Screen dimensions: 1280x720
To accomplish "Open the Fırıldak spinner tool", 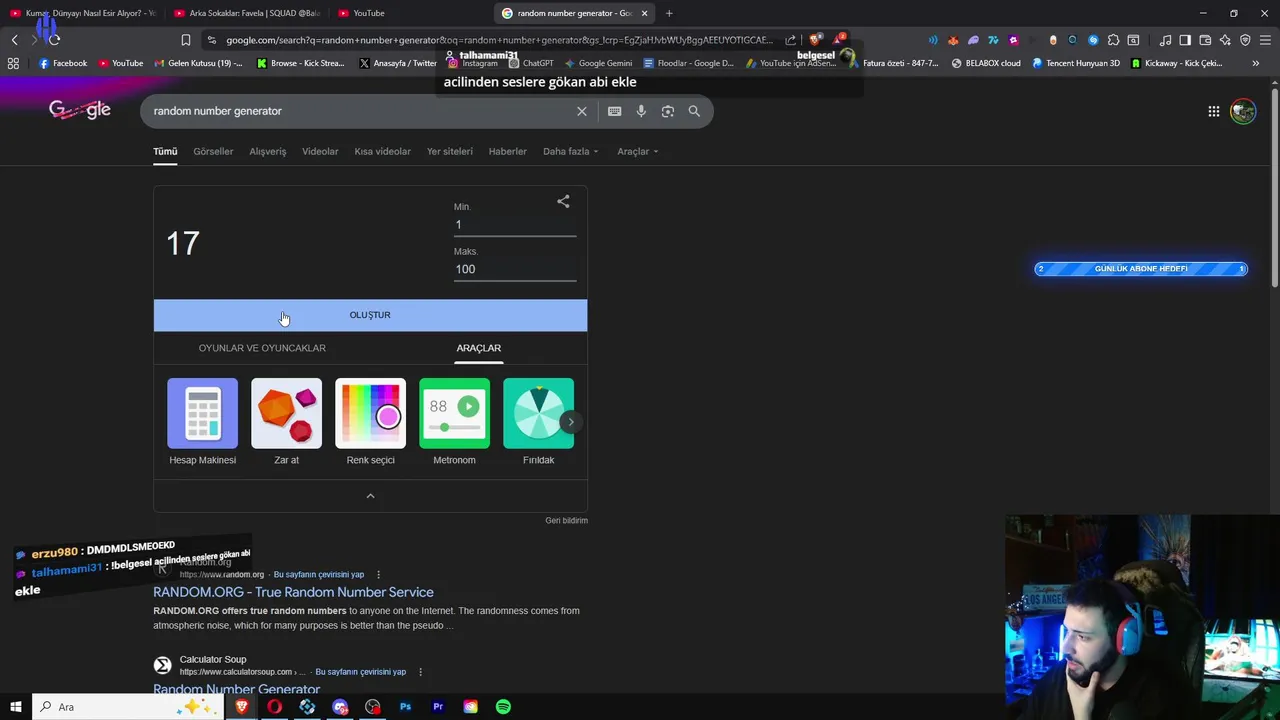I will point(539,421).
